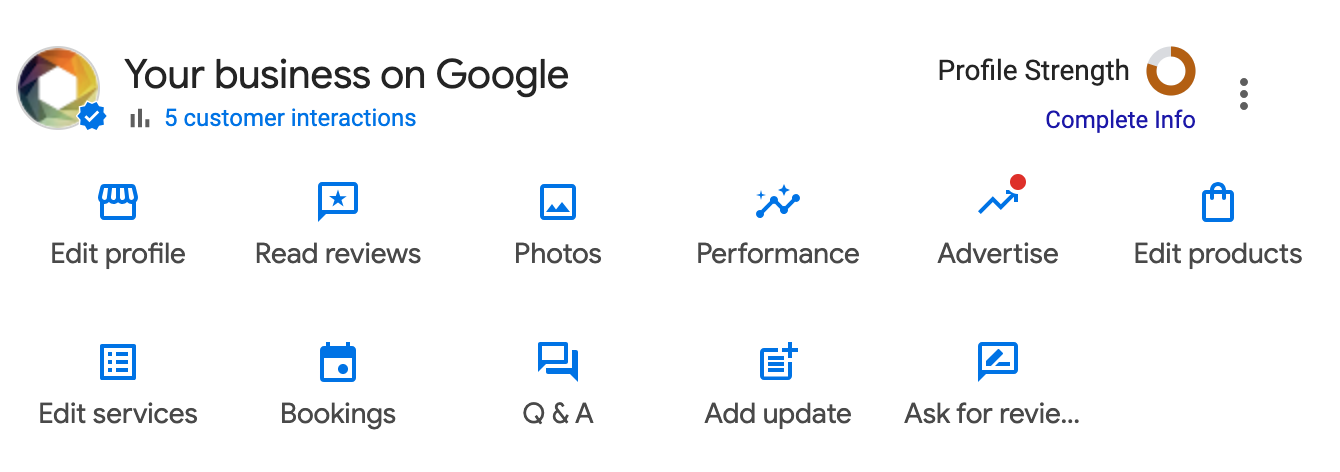Open the Ask for reviews icon
This screenshot has height=472, width=1340.
click(997, 362)
